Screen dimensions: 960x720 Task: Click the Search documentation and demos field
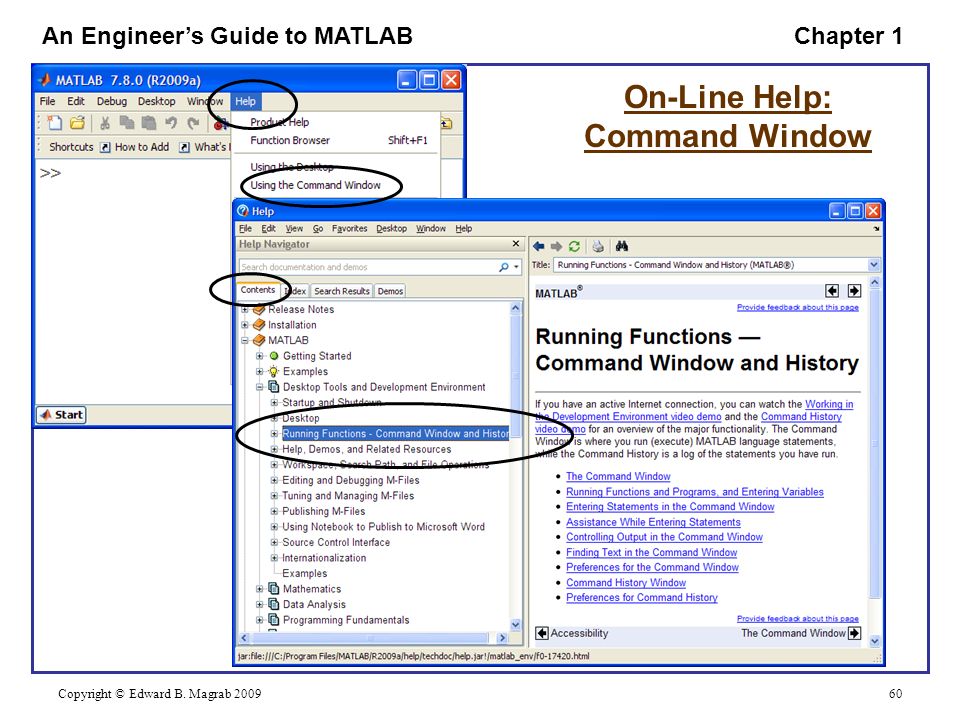point(368,267)
